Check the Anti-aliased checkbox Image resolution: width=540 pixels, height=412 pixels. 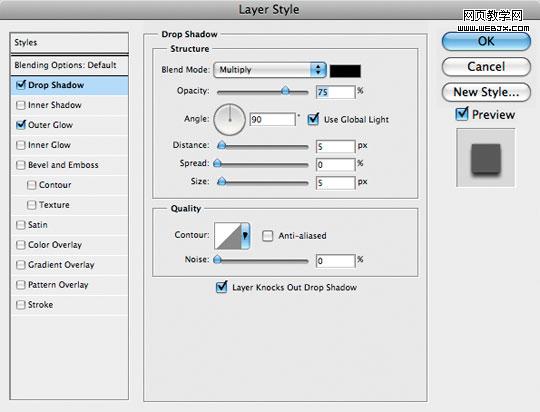tap(268, 236)
